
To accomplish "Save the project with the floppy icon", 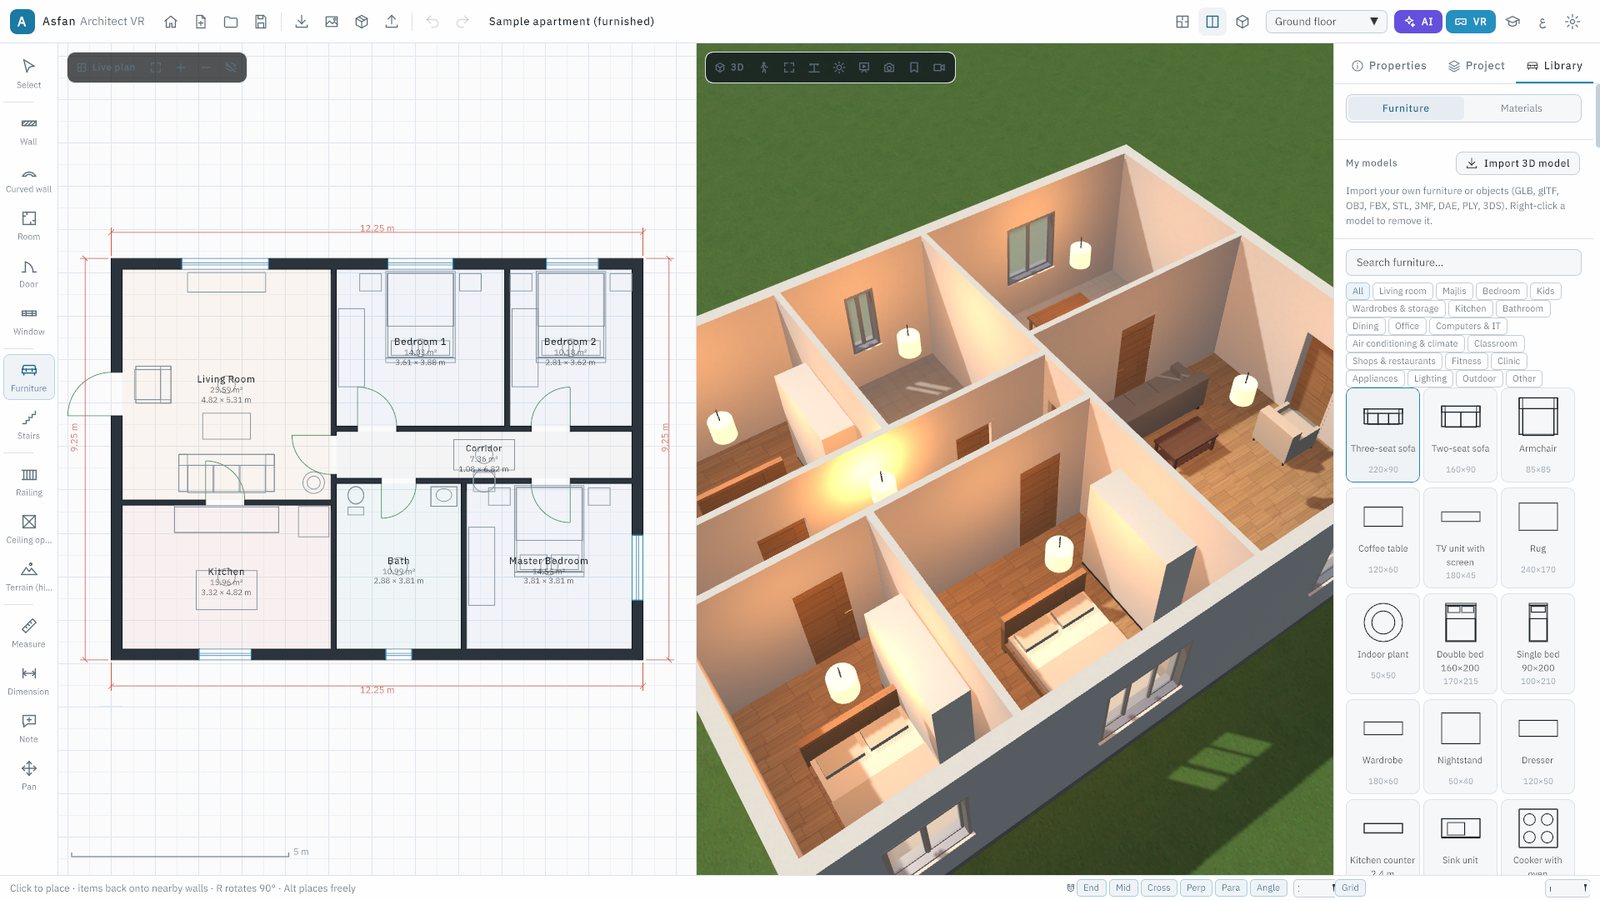I will (x=261, y=21).
